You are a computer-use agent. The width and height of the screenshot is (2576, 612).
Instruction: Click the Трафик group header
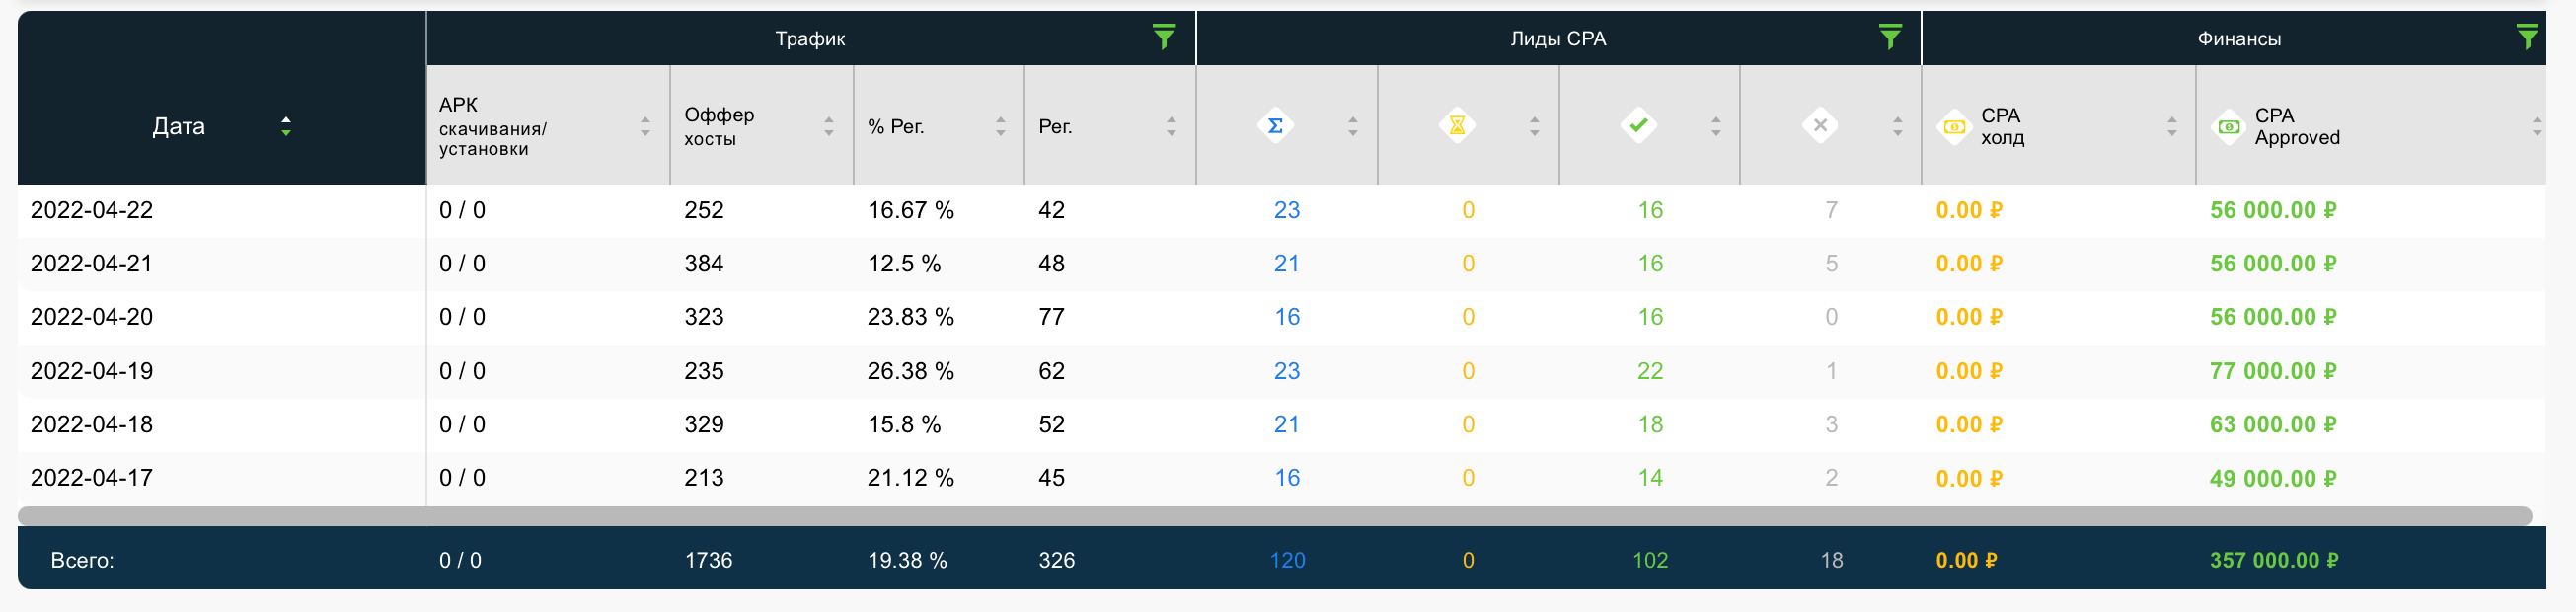(x=810, y=39)
